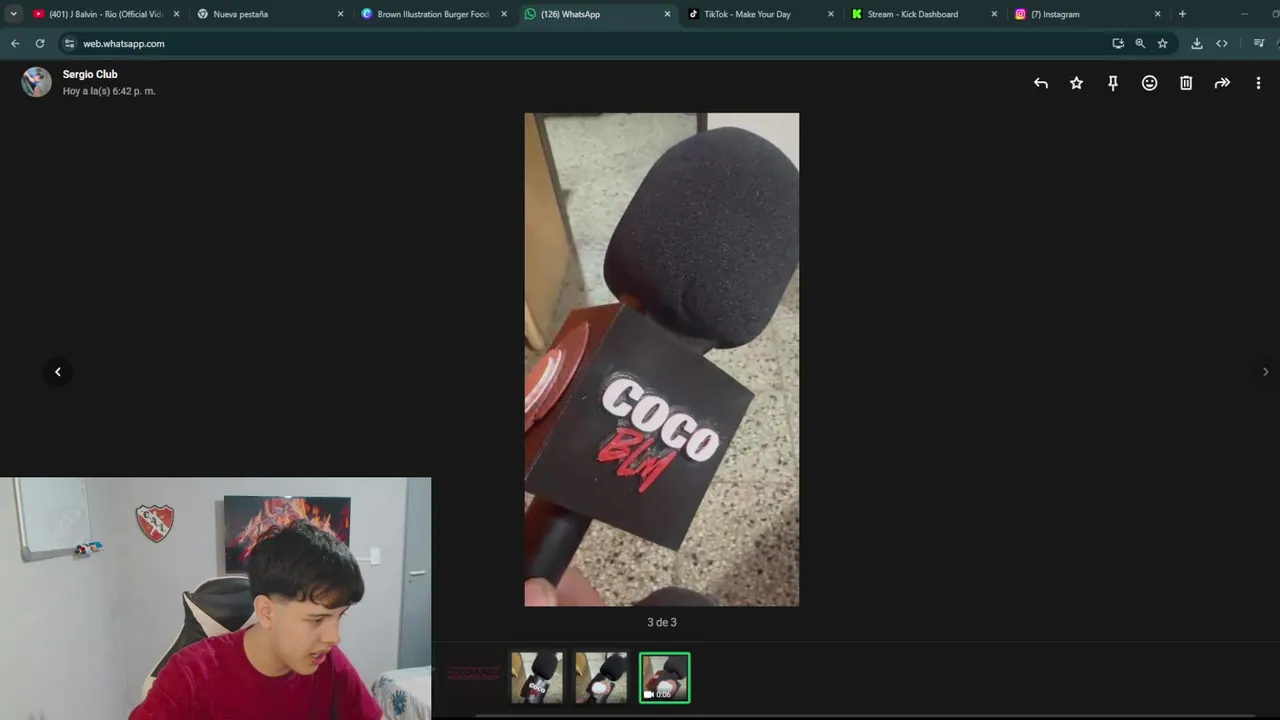Open Sergio Club's profile picture
The height and width of the screenshot is (720, 1280).
37,82
